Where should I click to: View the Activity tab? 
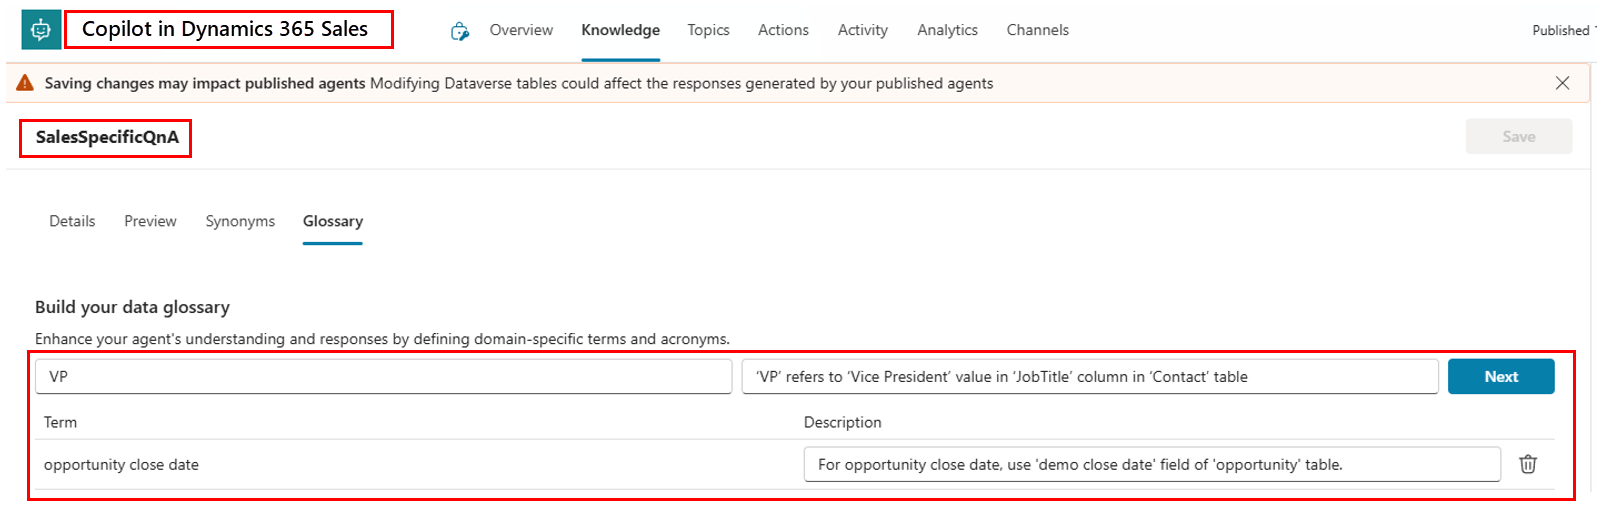click(x=862, y=30)
